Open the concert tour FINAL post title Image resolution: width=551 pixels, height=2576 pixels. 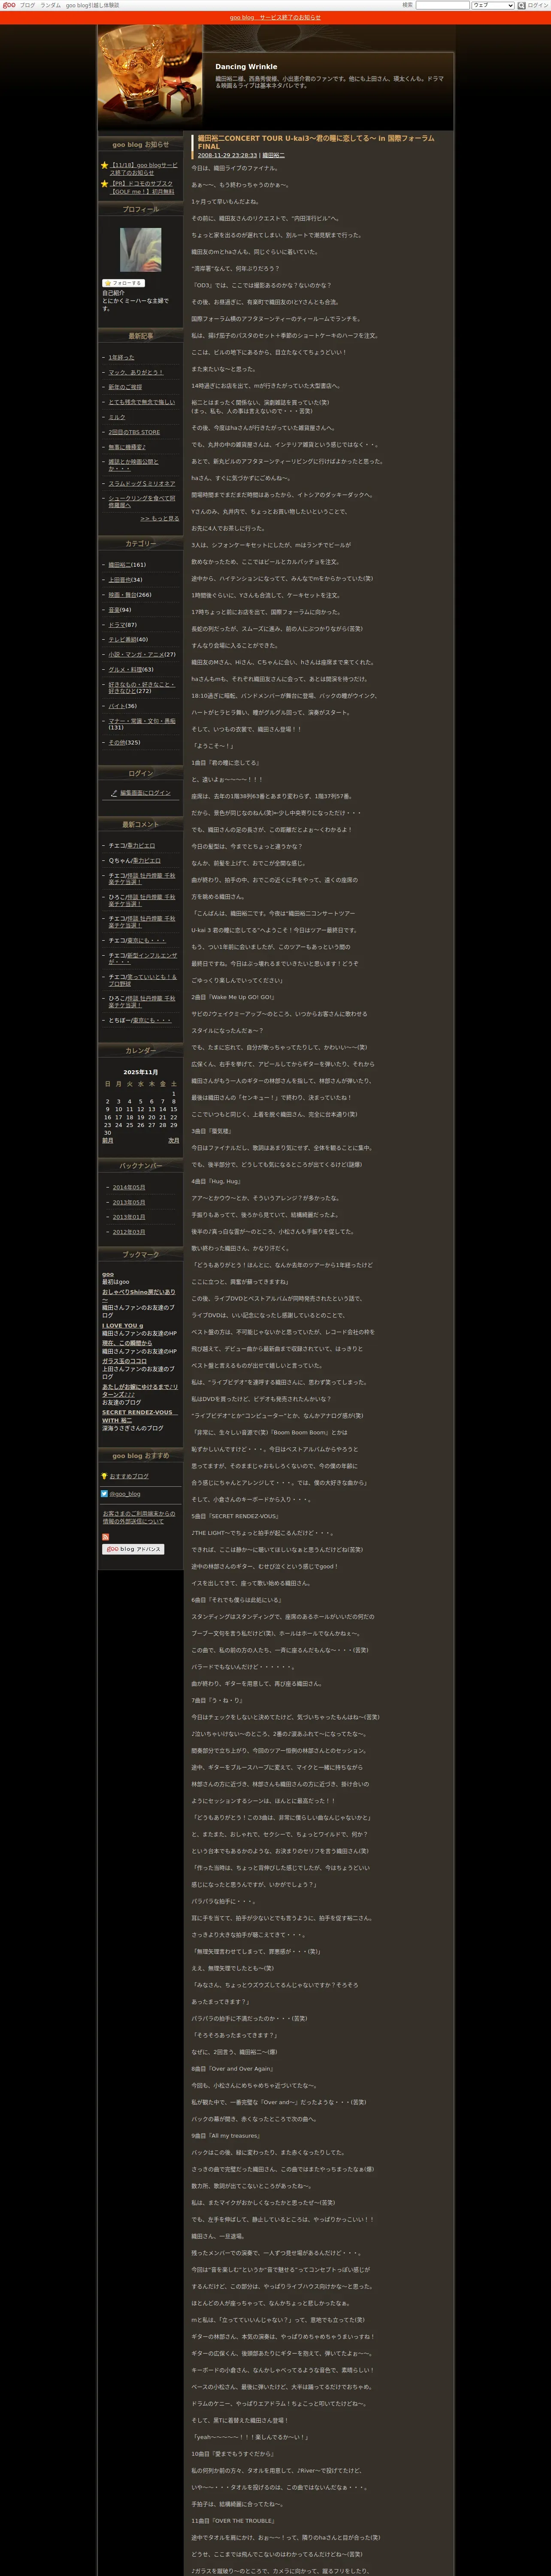pos(316,142)
